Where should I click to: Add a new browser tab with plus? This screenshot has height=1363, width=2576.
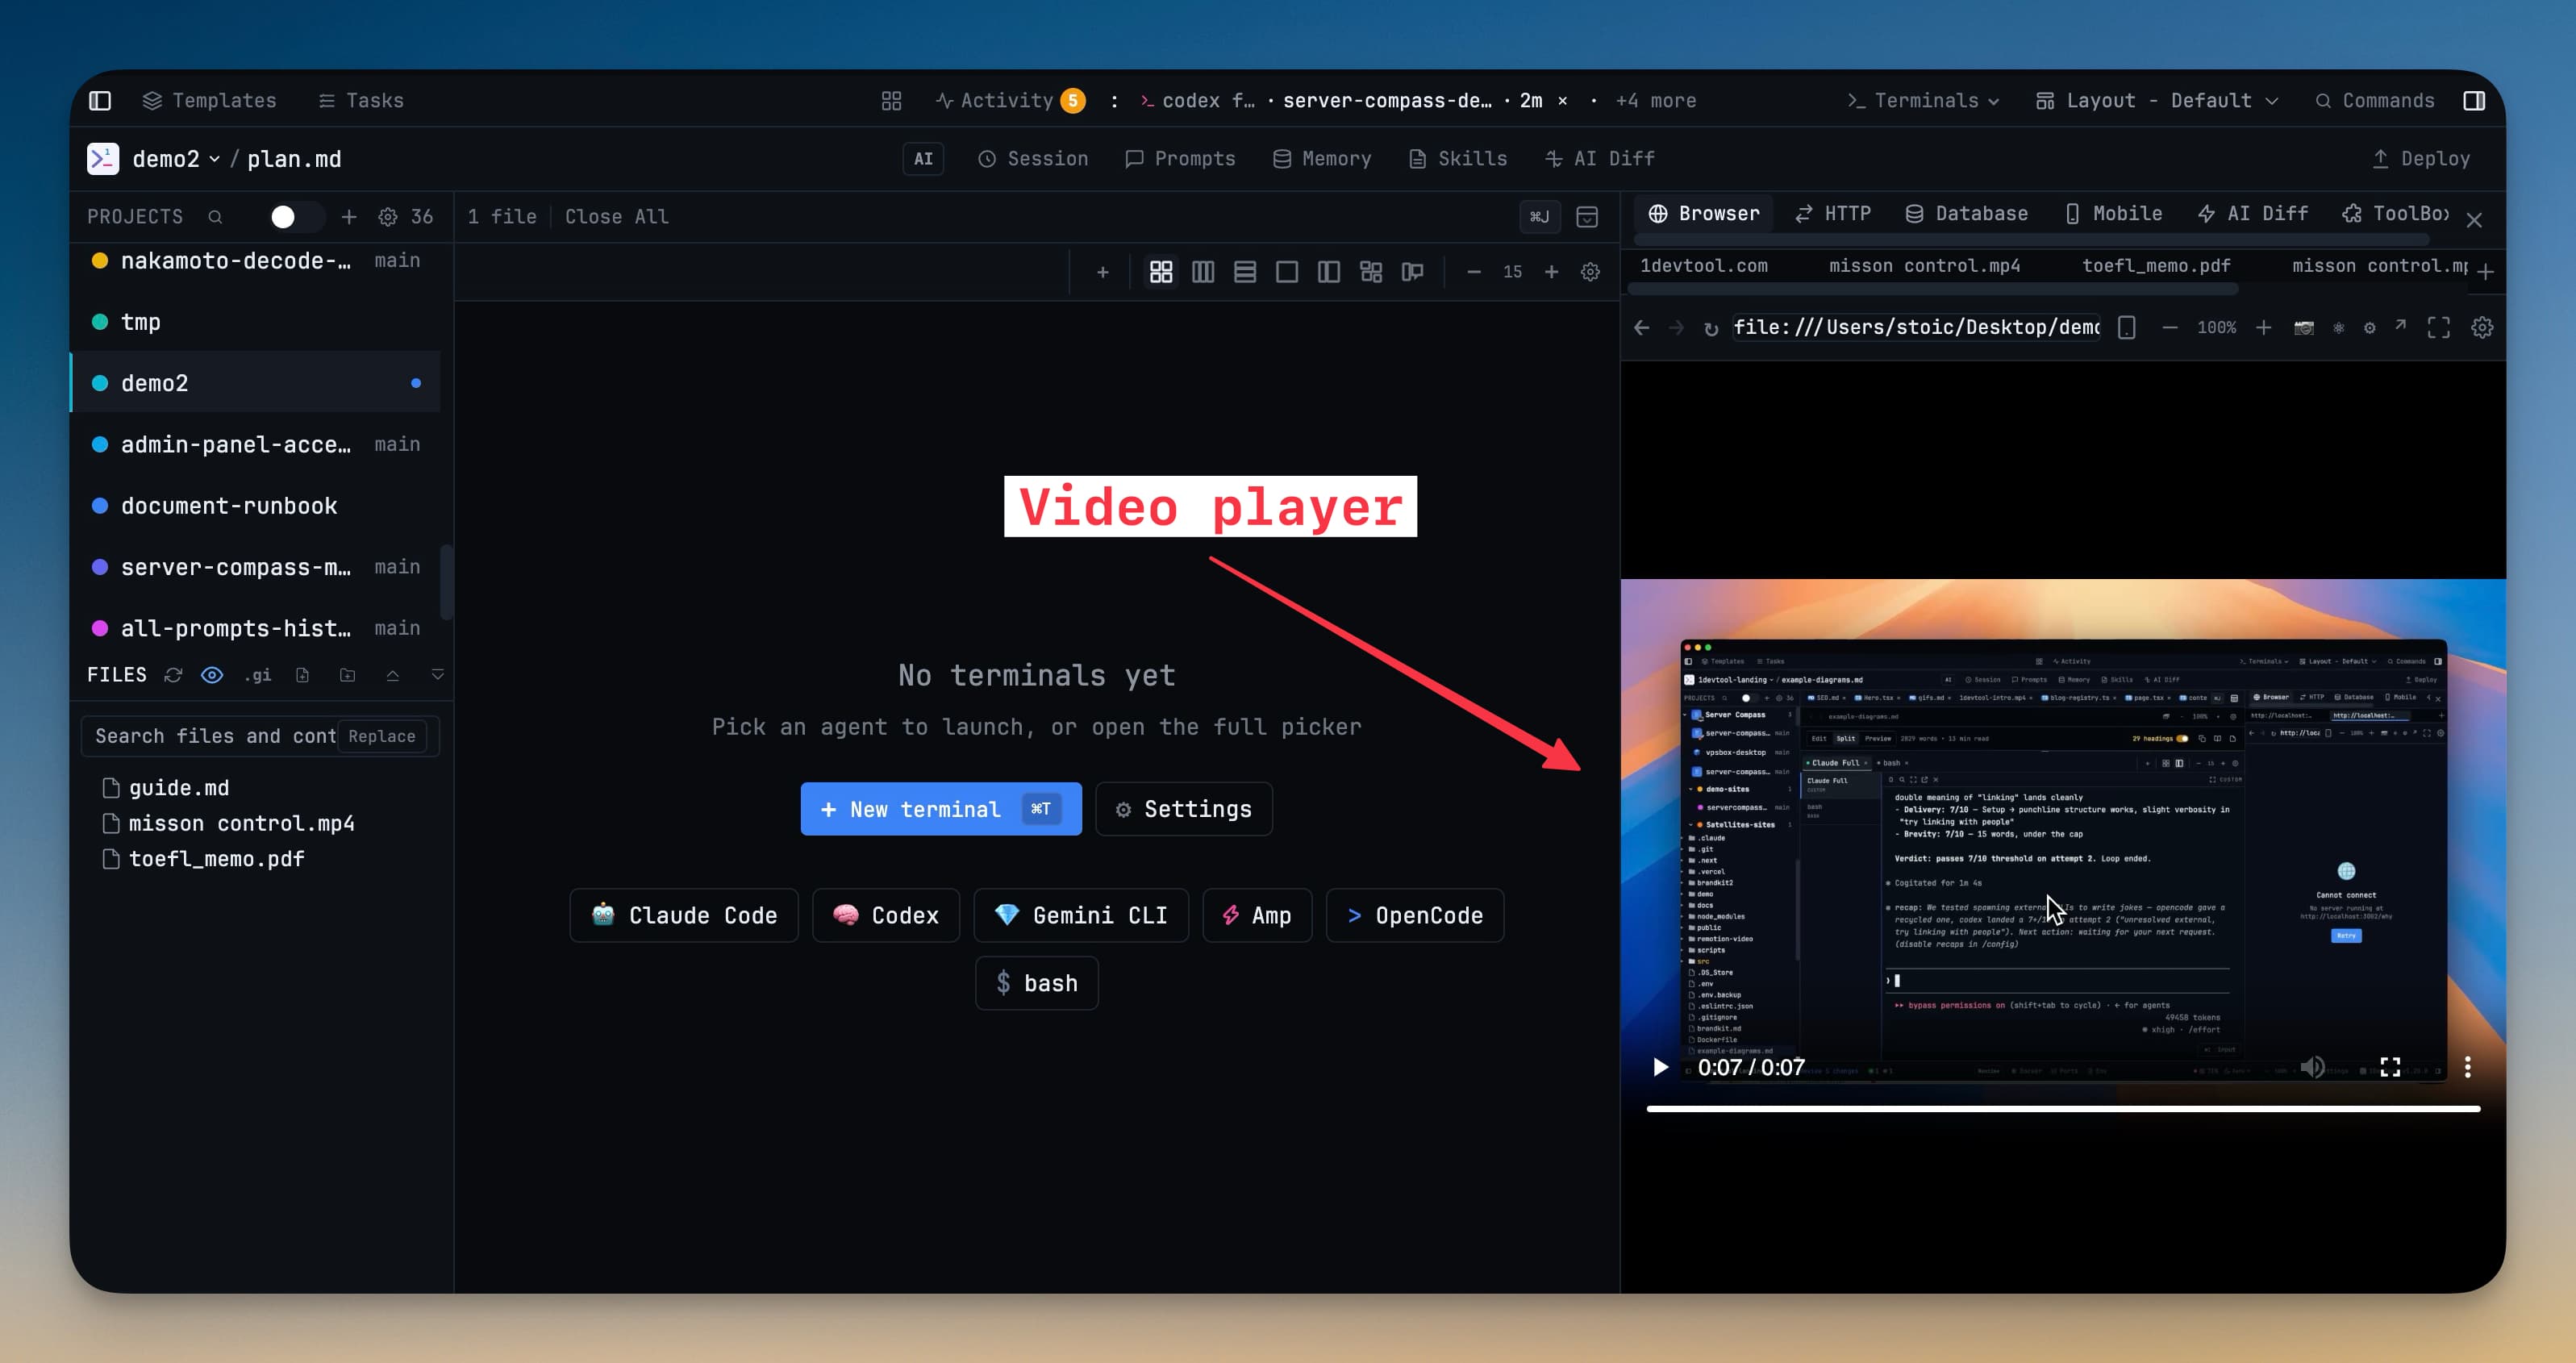click(x=2486, y=272)
